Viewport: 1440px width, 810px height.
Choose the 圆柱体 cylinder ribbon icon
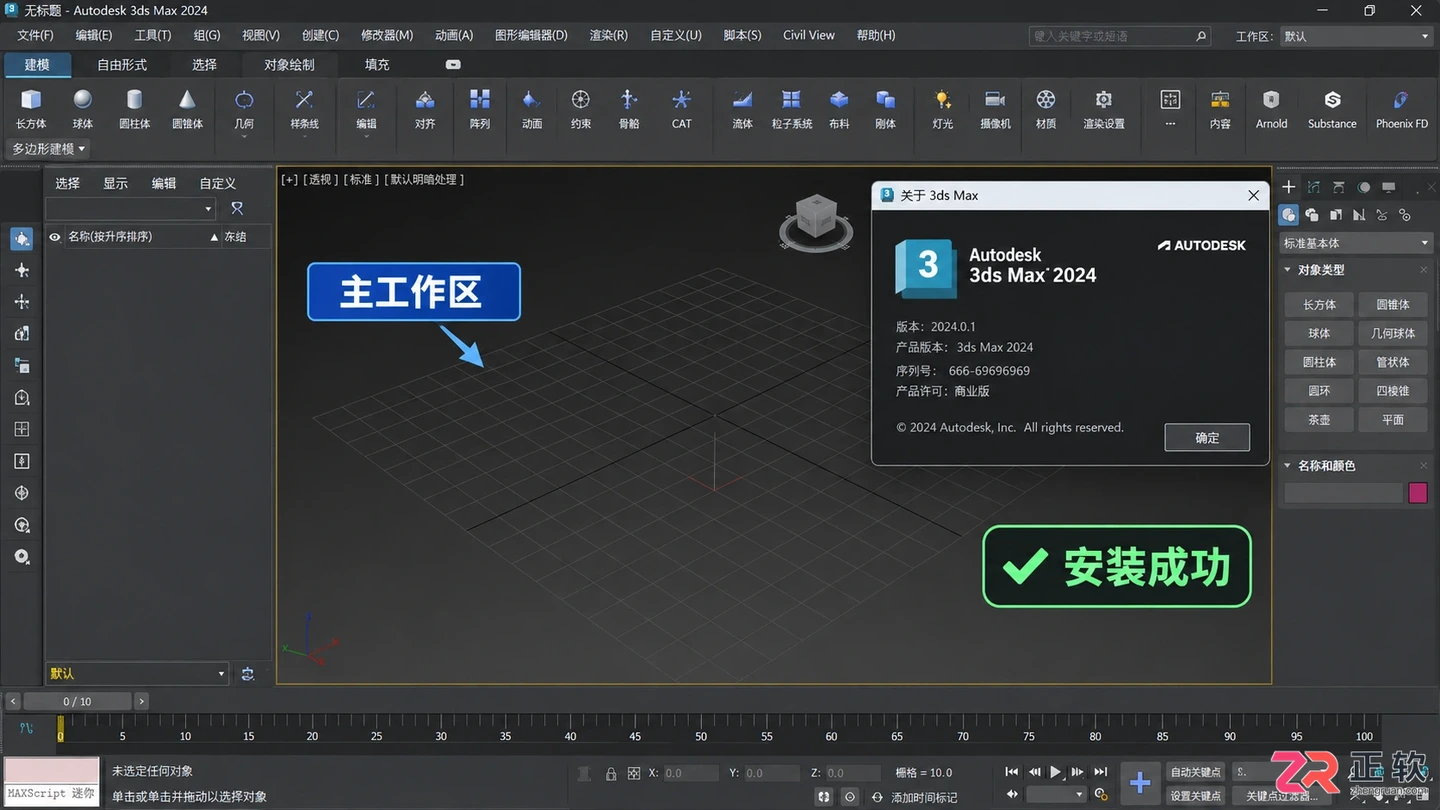point(134,108)
